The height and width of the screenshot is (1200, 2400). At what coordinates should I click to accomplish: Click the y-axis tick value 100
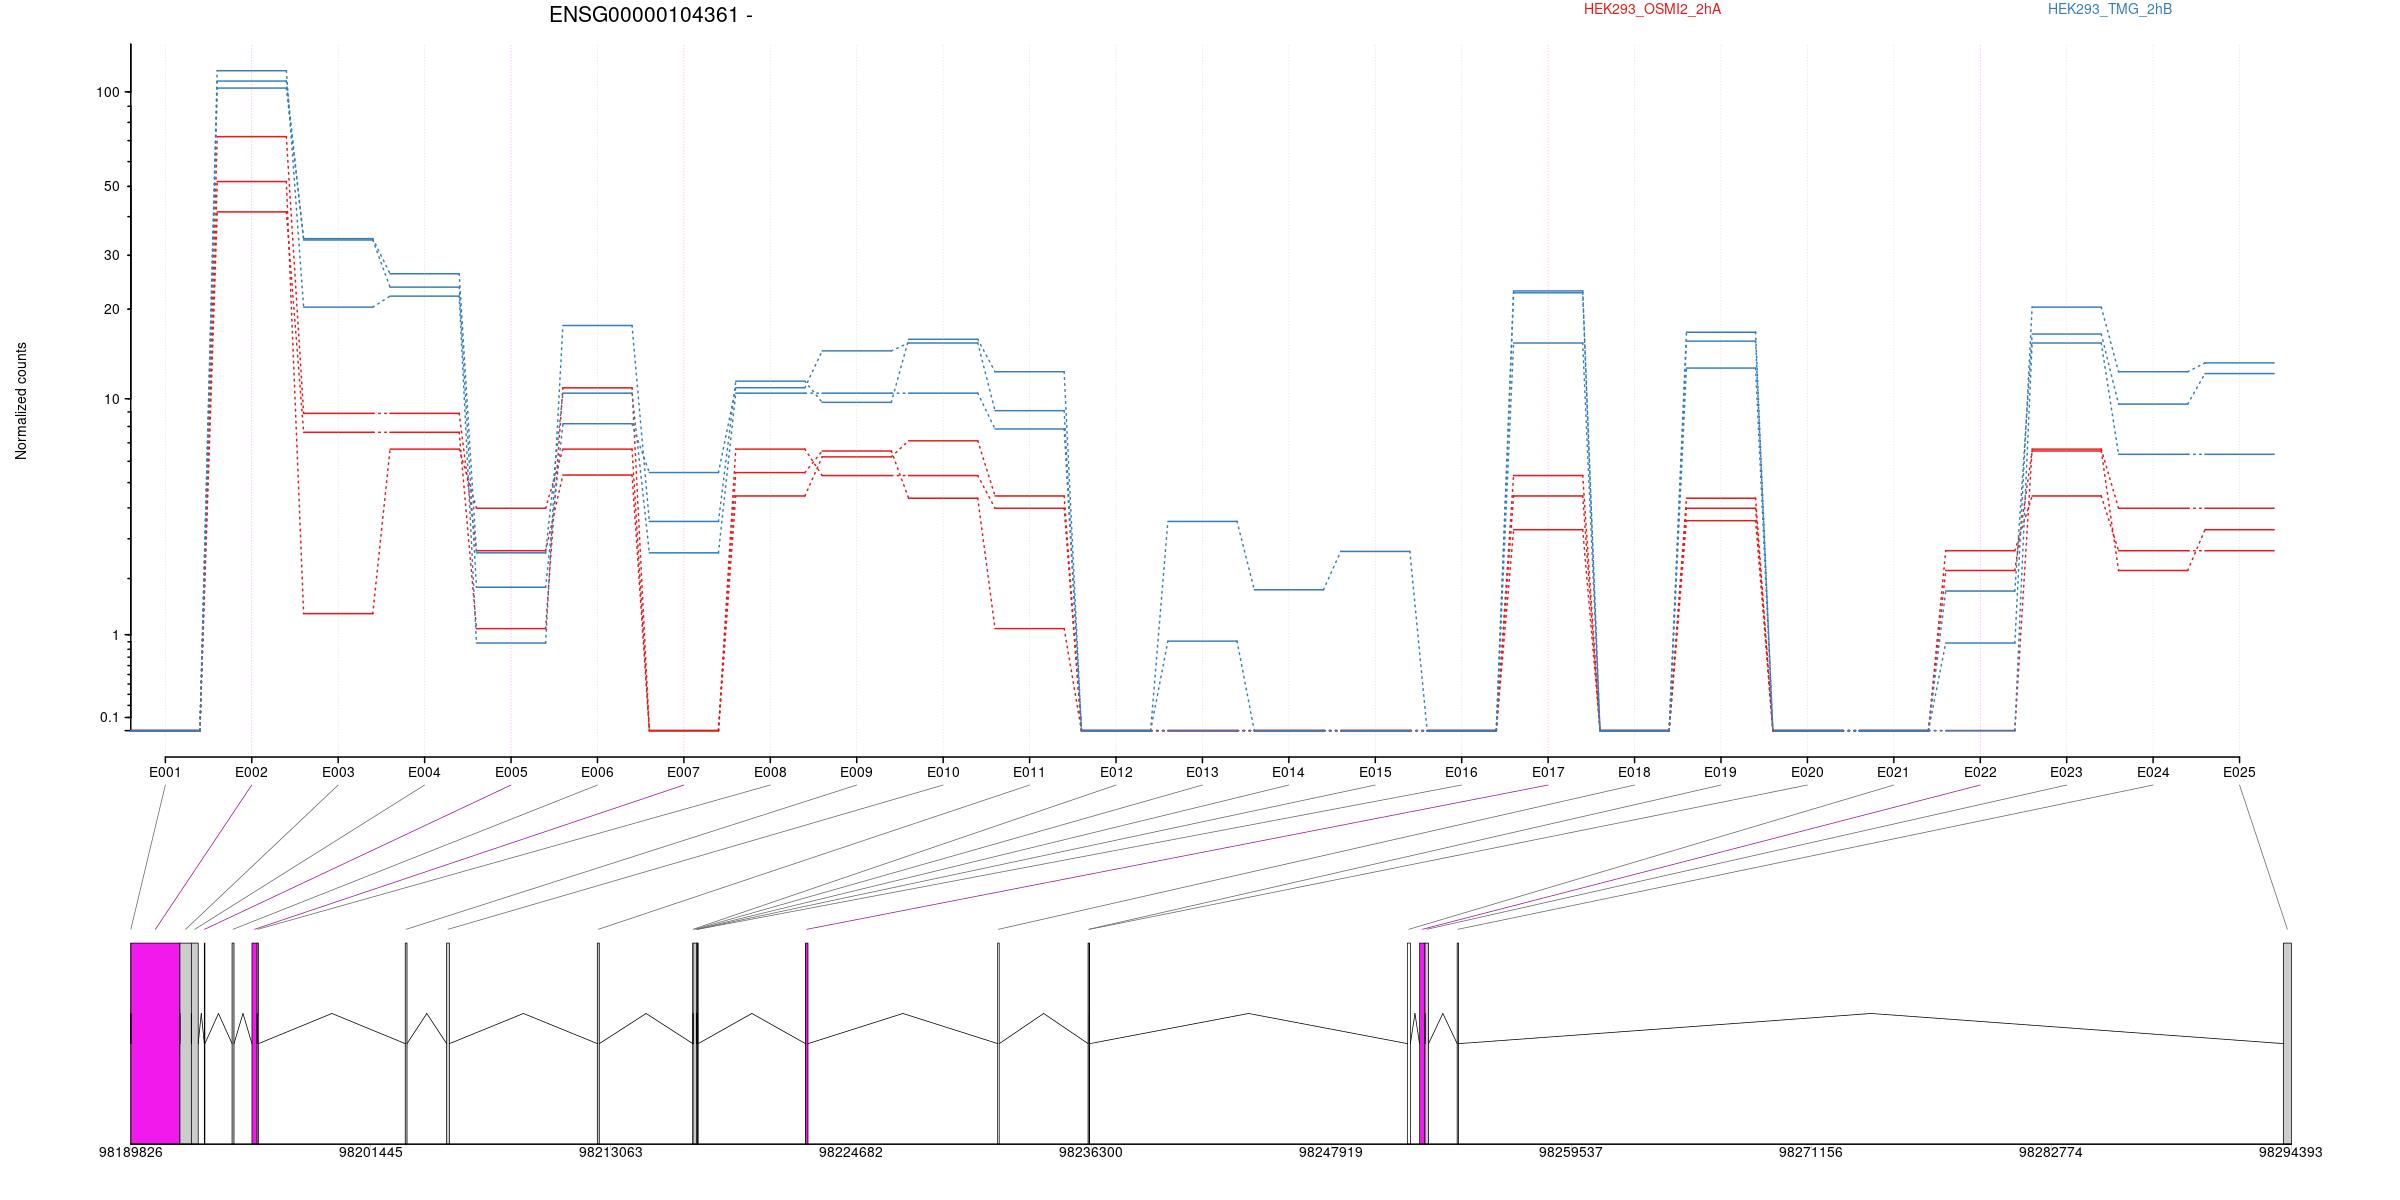(108, 92)
